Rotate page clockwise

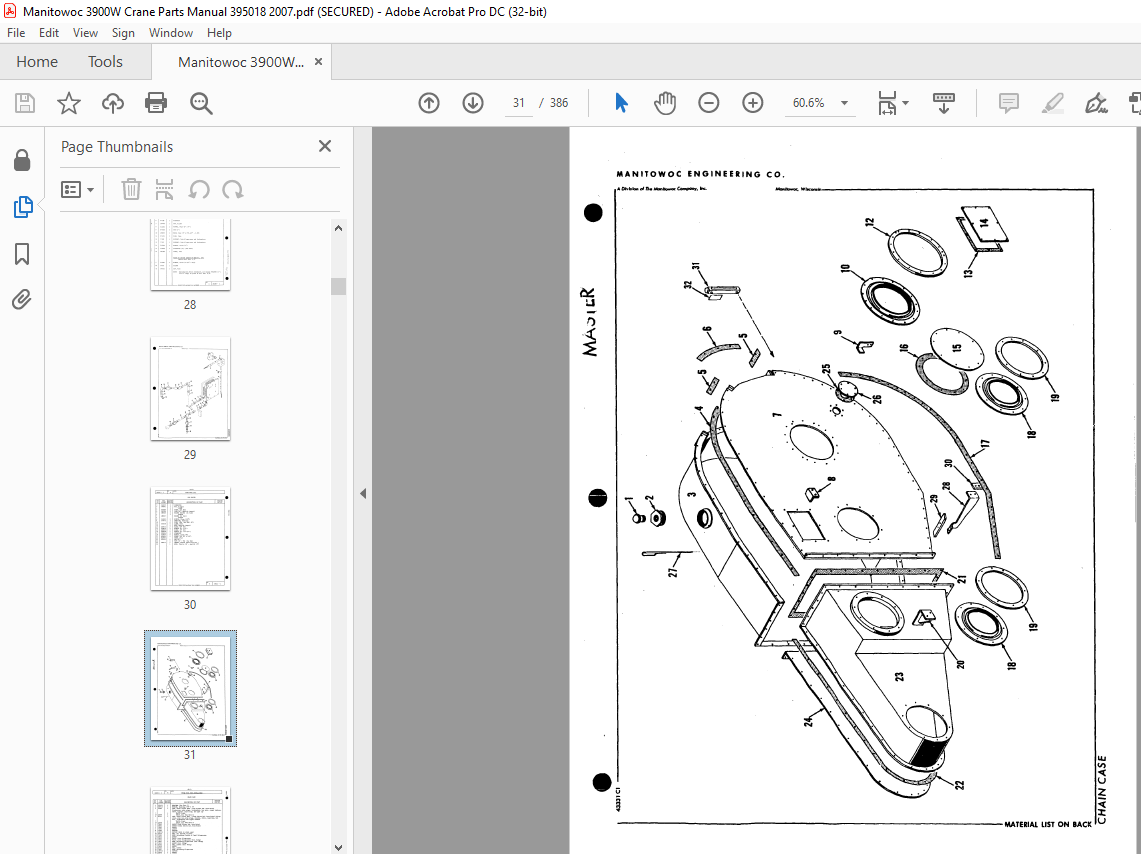pos(233,190)
